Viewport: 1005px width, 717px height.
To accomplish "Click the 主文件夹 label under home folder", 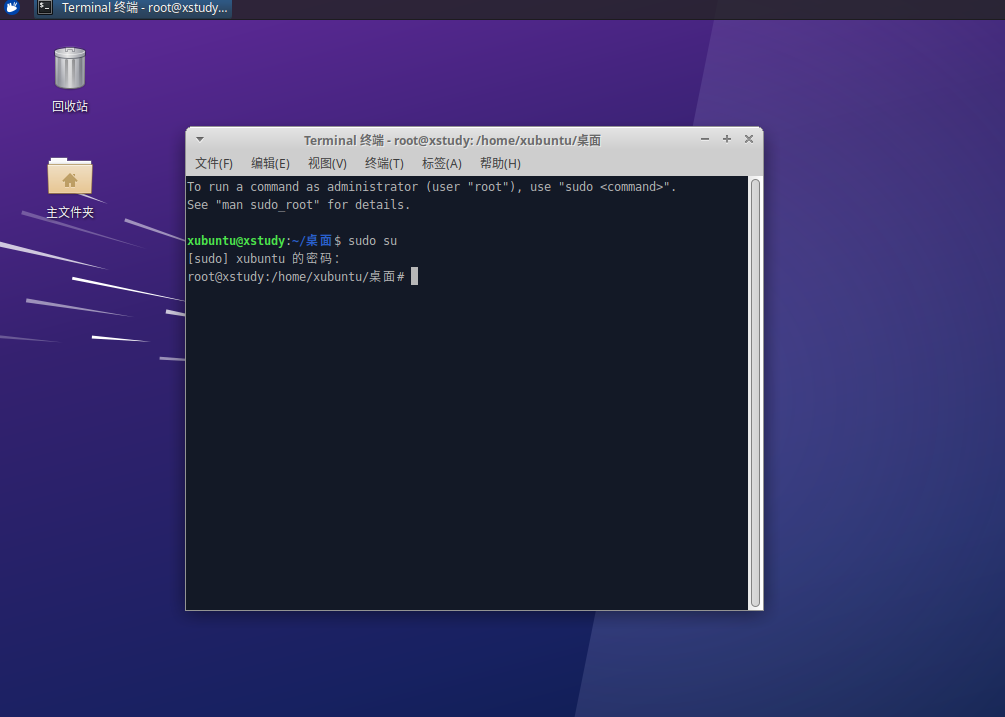I will [70, 212].
